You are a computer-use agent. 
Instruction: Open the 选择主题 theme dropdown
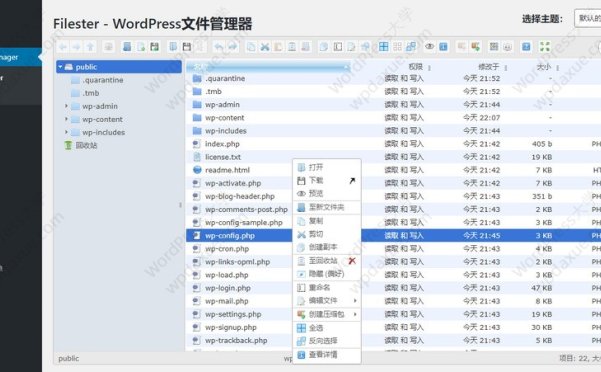click(587, 18)
